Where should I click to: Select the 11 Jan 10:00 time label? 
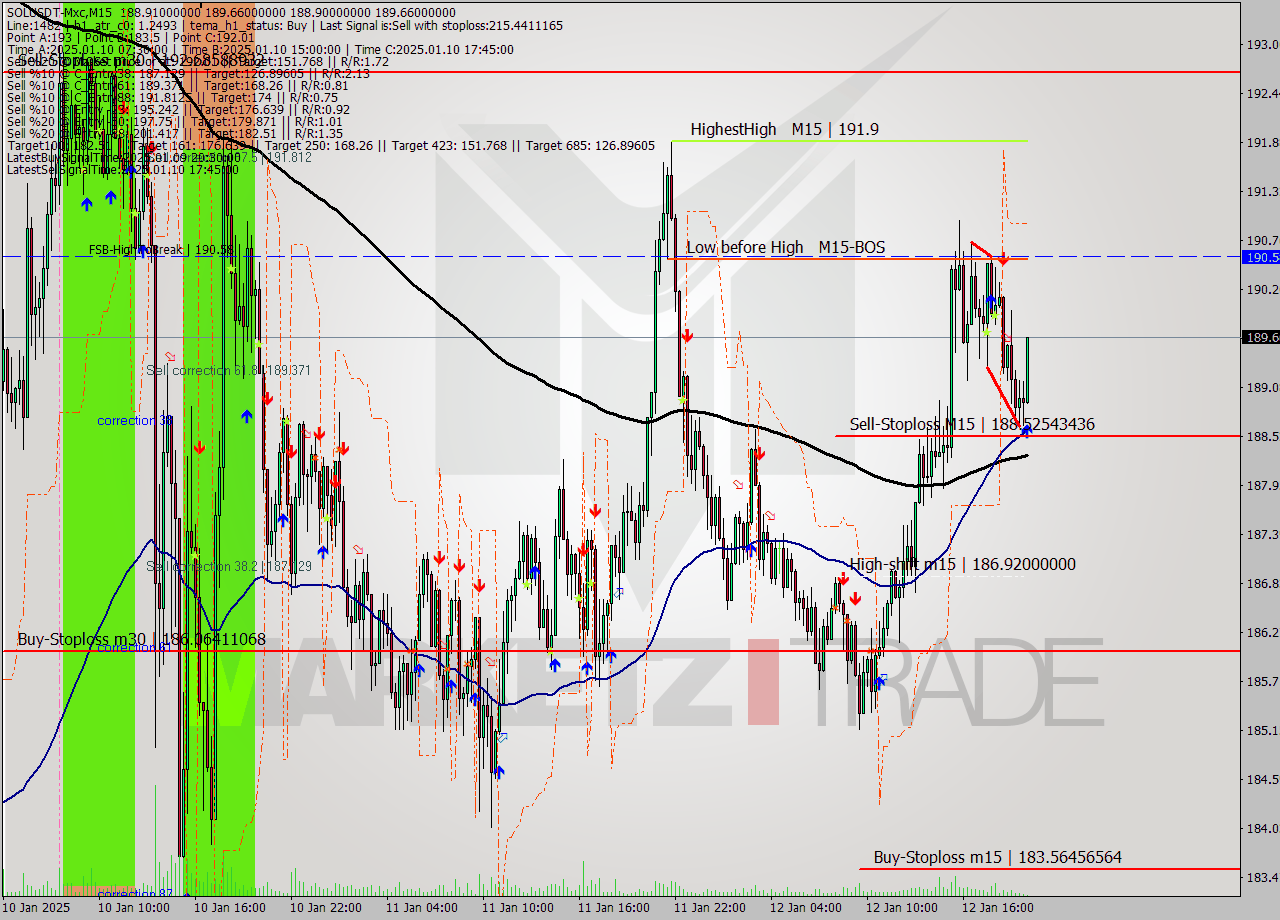517,908
